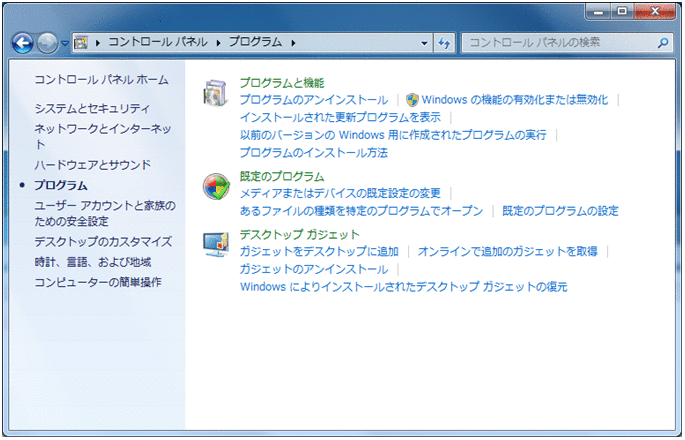Expand arrow before コントロール パネル breadcrumb
This screenshot has width=685, height=440.
(x=98, y=43)
